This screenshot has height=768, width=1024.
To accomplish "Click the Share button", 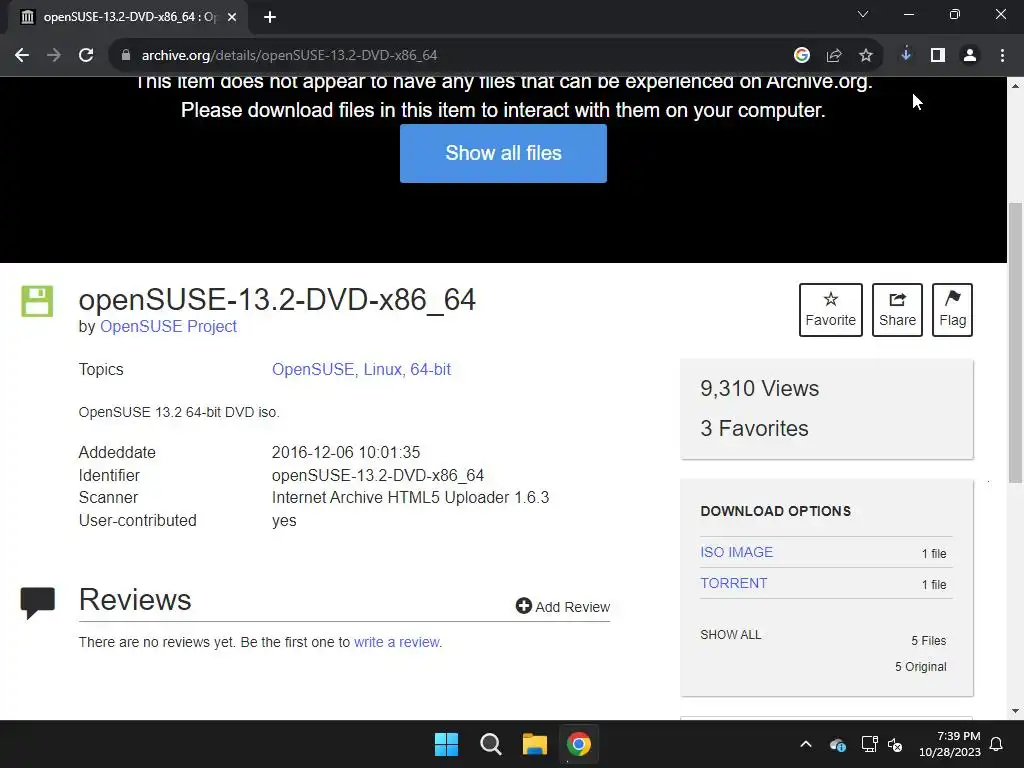I will 897,310.
